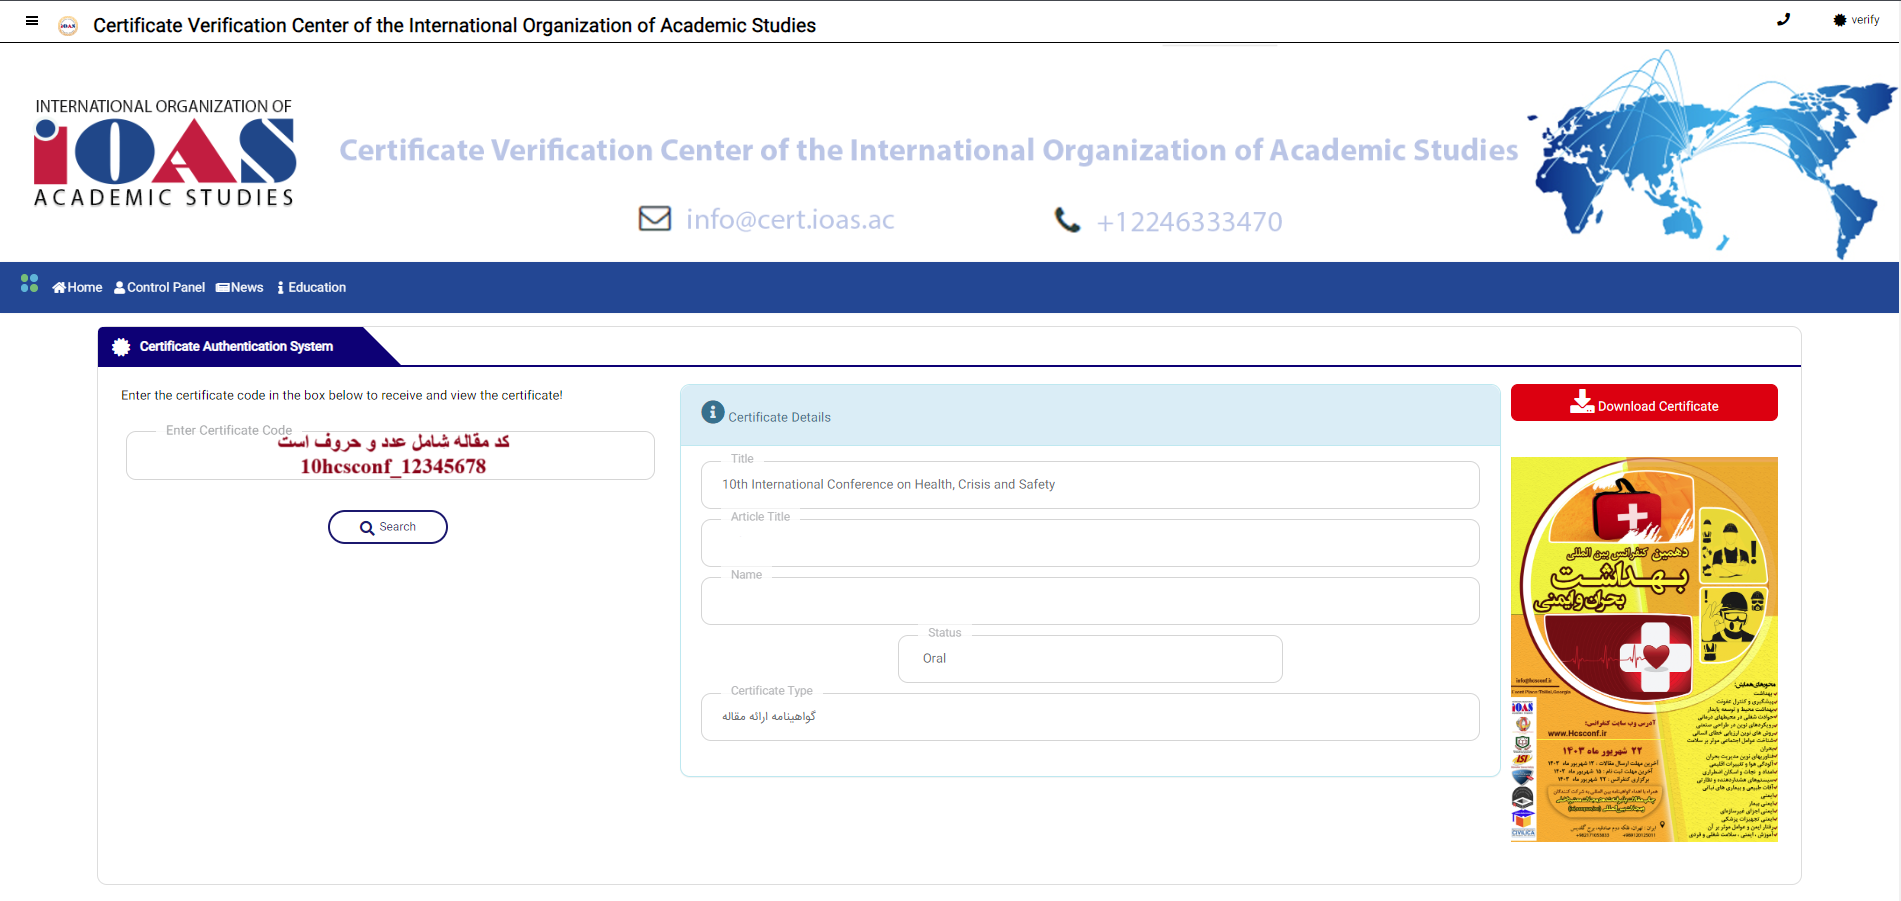The height and width of the screenshot is (901, 1901).
Task: Open the Education menu item
Action: [311, 287]
